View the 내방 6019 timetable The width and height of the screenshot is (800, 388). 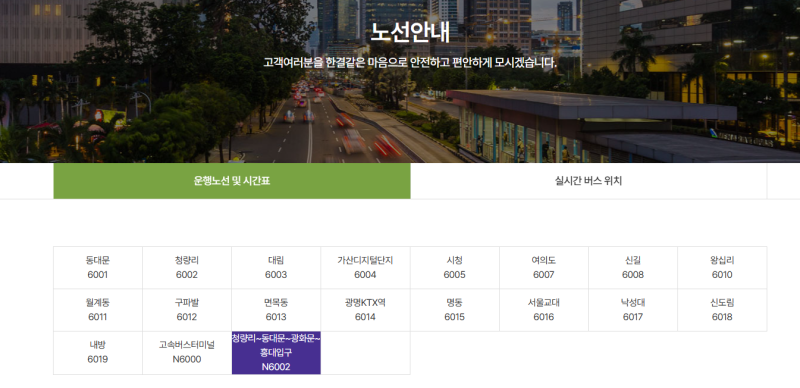[x=98, y=353]
